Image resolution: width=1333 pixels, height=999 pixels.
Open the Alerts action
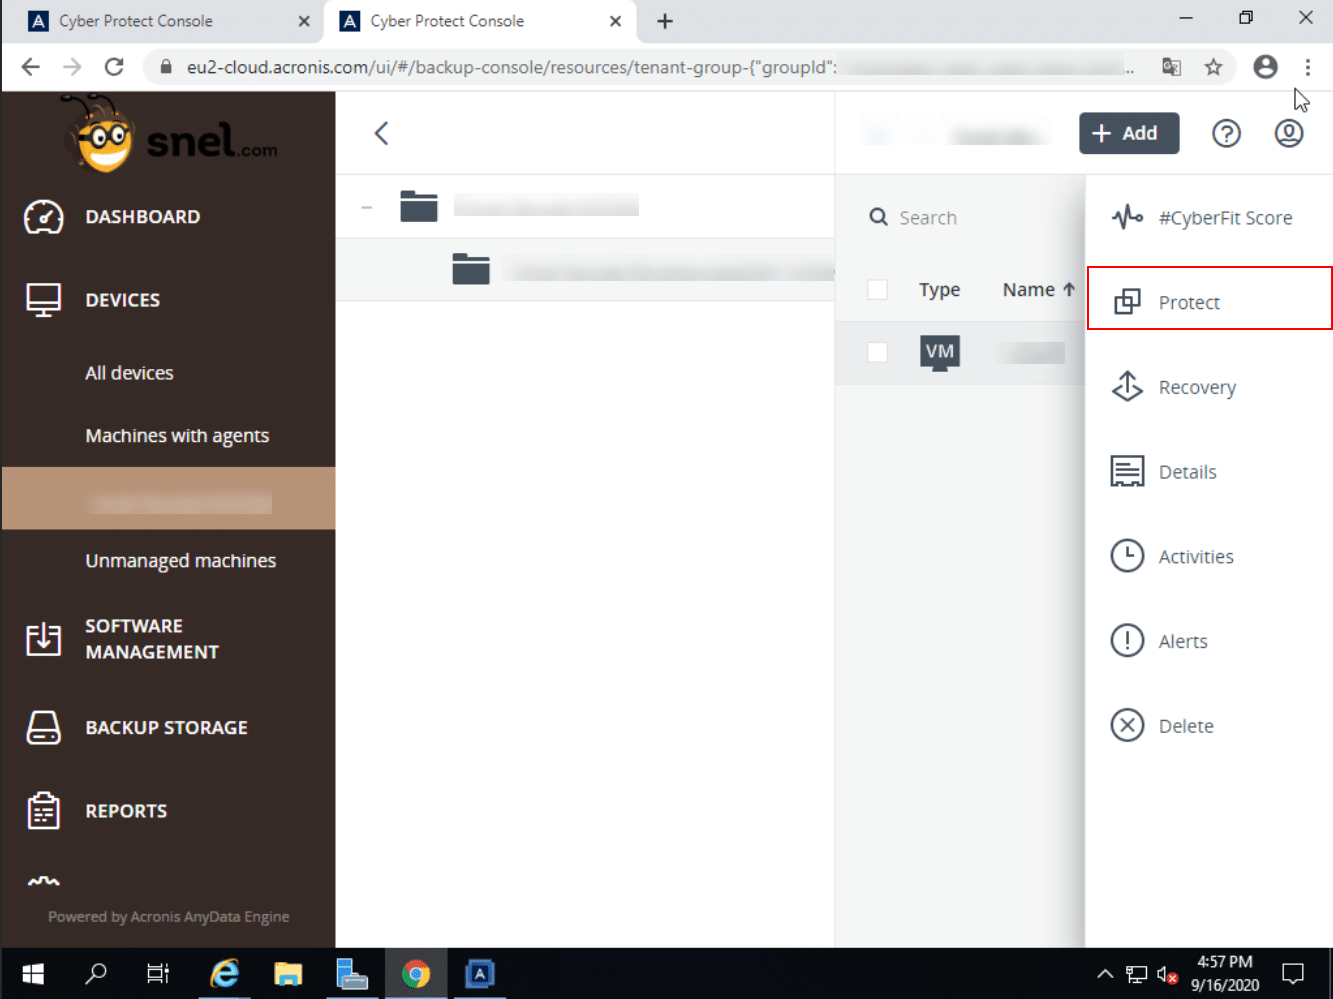click(1182, 642)
